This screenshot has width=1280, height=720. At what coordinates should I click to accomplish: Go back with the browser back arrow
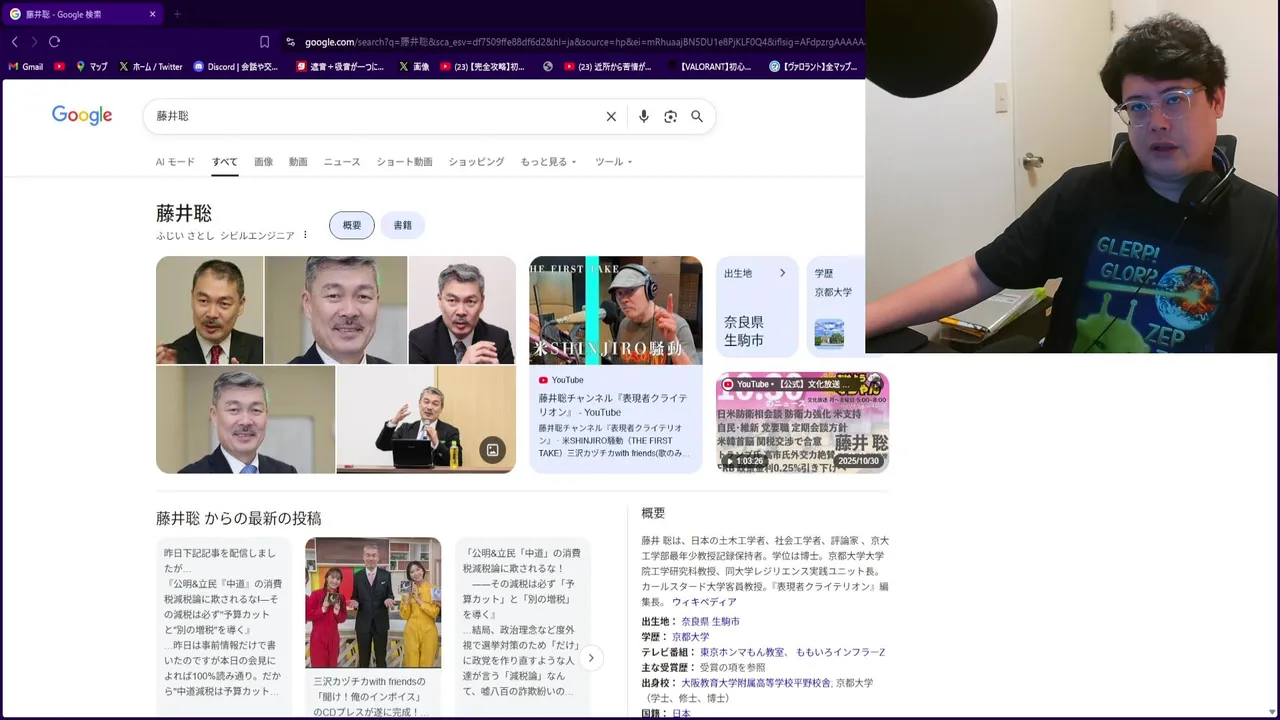(14, 42)
